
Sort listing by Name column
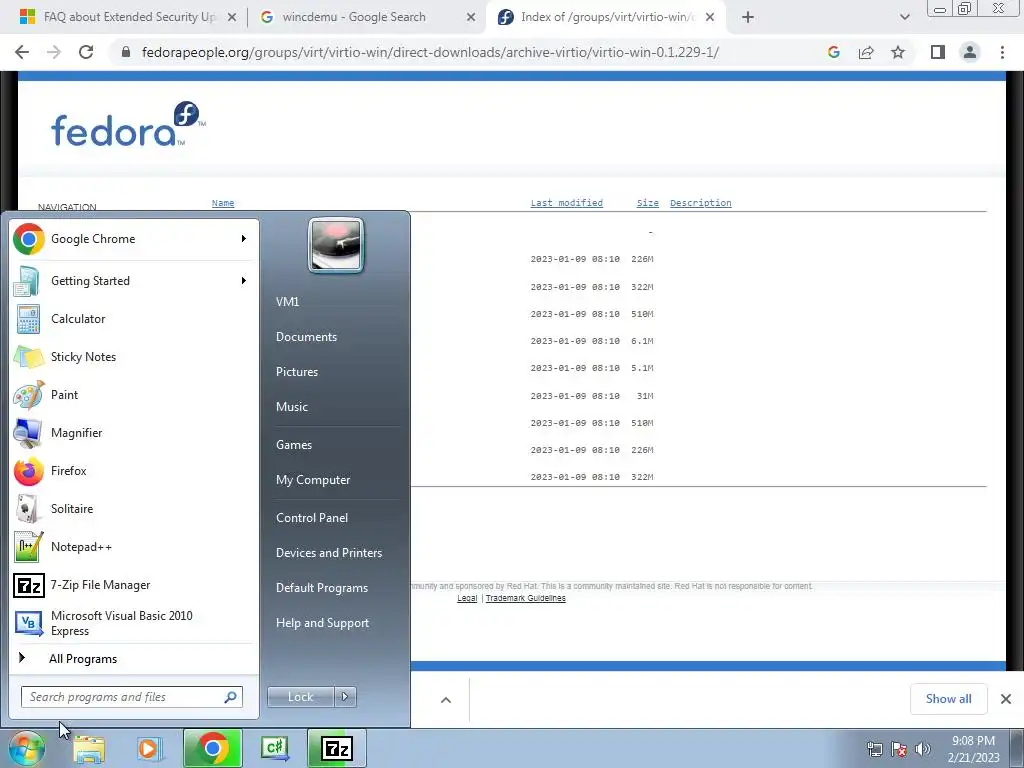pyautogui.click(x=223, y=203)
